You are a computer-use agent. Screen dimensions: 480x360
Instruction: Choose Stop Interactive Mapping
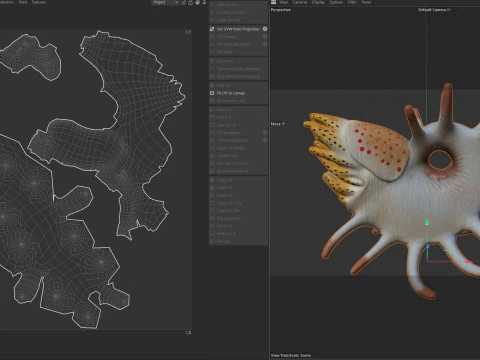point(238,76)
